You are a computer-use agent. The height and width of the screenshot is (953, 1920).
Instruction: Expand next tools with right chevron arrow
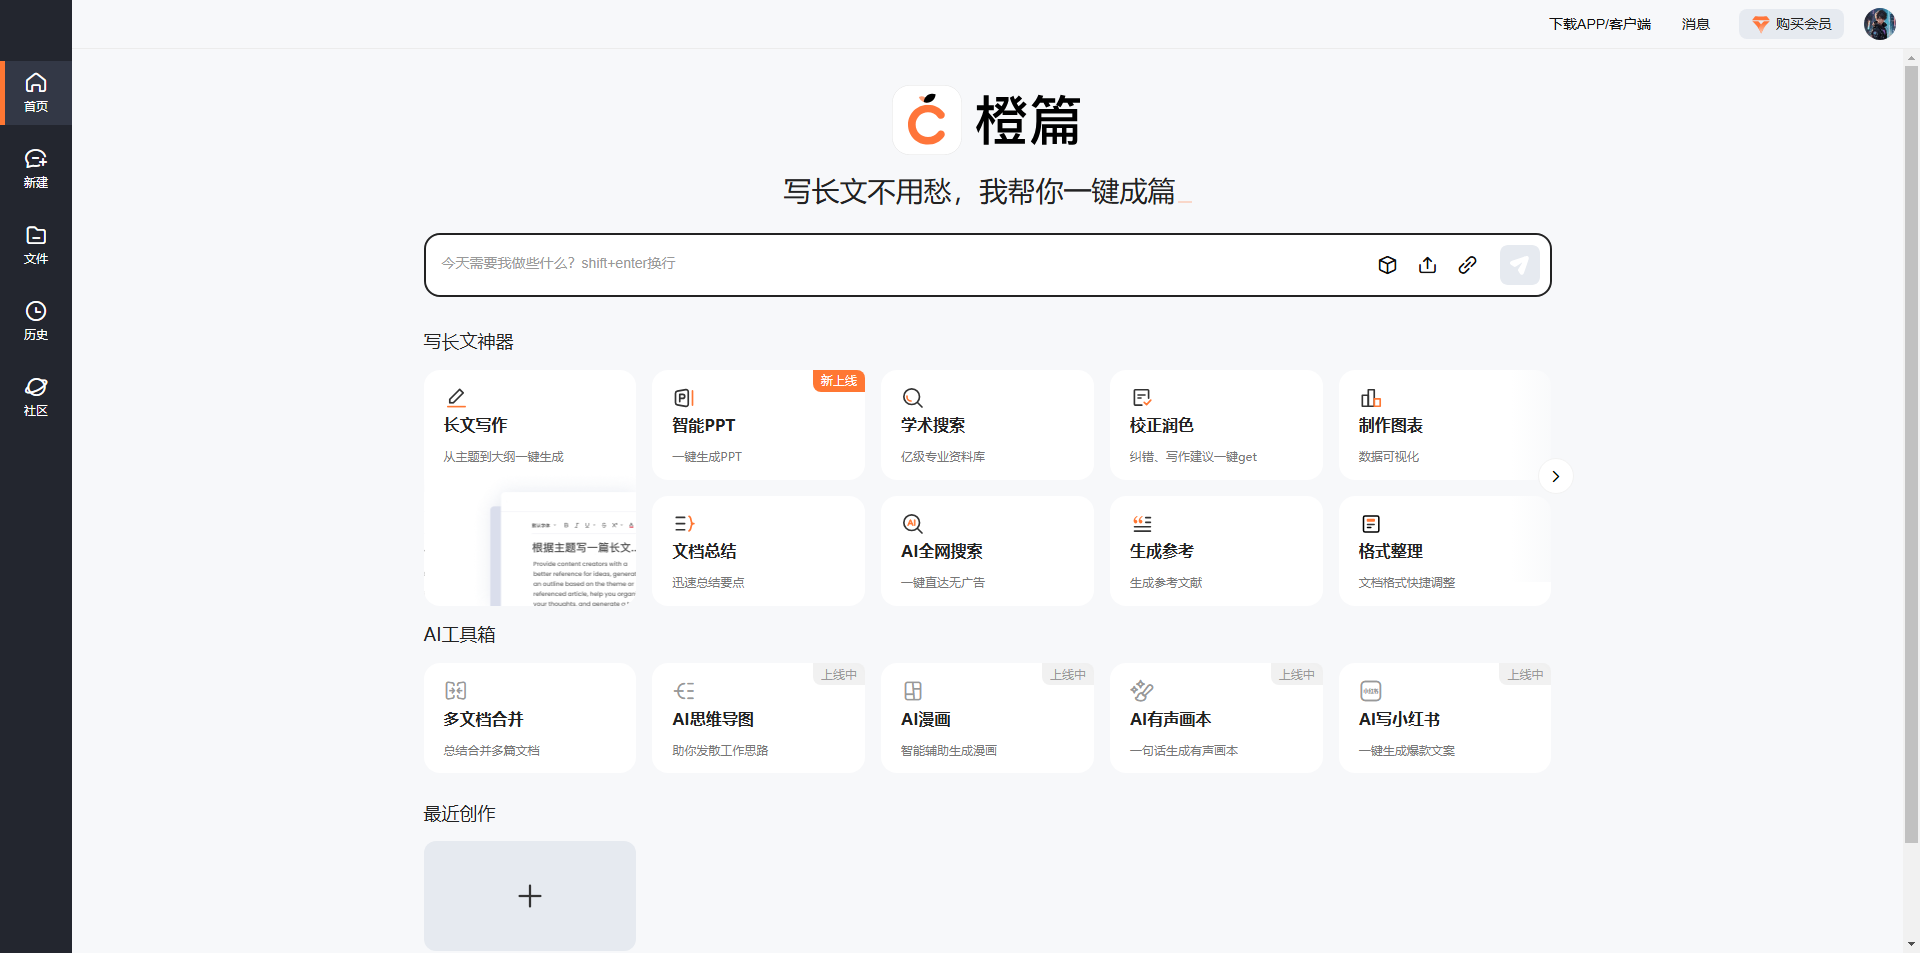point(1555,476)
